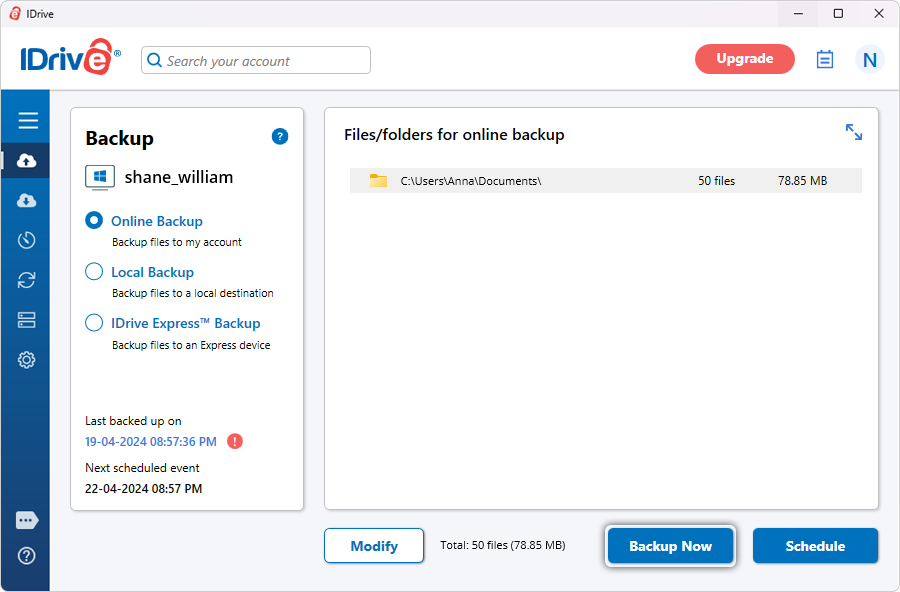Select the Backup cloud upload icon

tap(27, 161)
